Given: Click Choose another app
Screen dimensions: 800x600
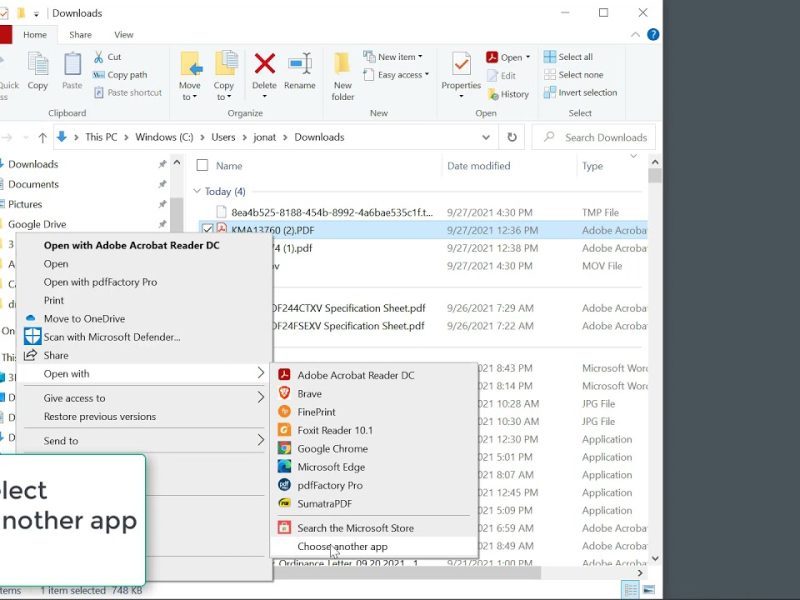Looking at the screenshot, I should point(374,546).
